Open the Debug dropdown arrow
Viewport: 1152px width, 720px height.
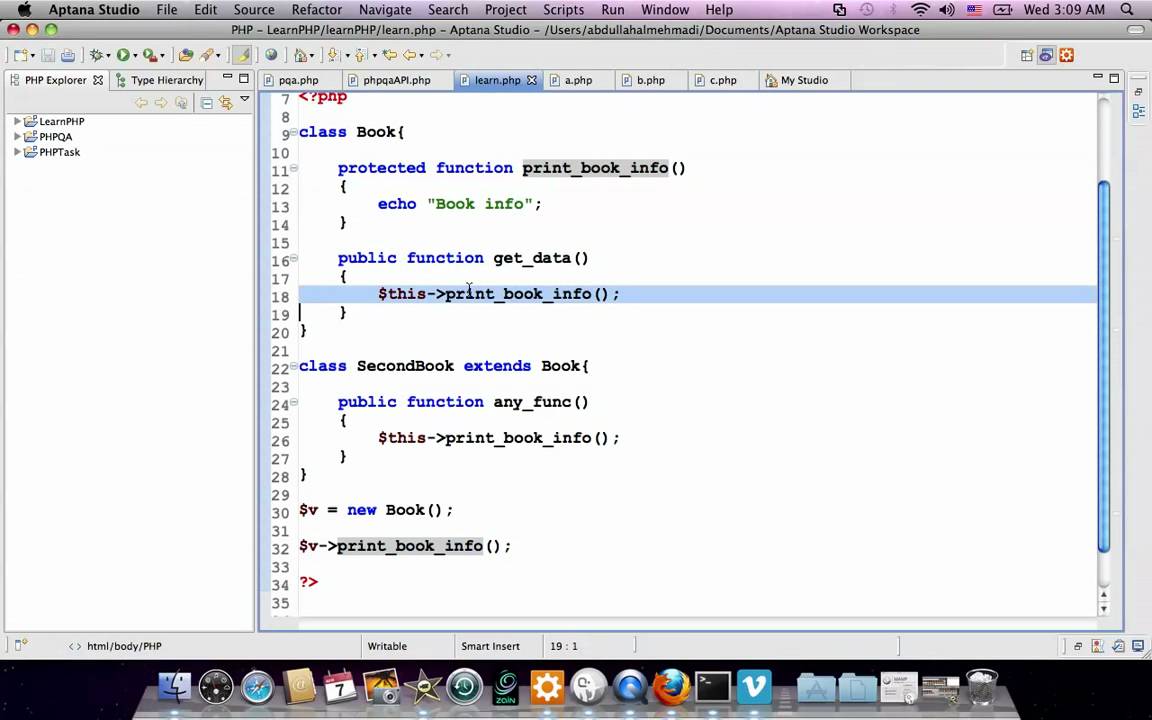(108, 56)
